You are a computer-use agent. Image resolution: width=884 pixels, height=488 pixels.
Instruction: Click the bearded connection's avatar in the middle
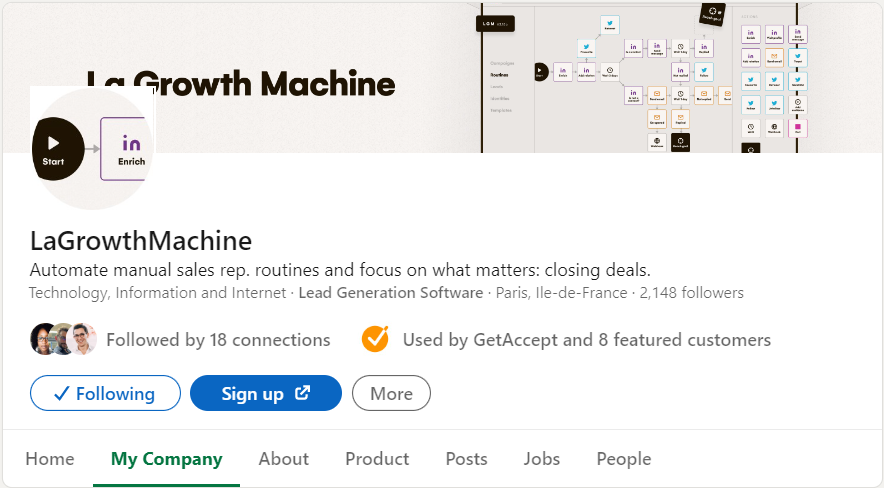63,340
